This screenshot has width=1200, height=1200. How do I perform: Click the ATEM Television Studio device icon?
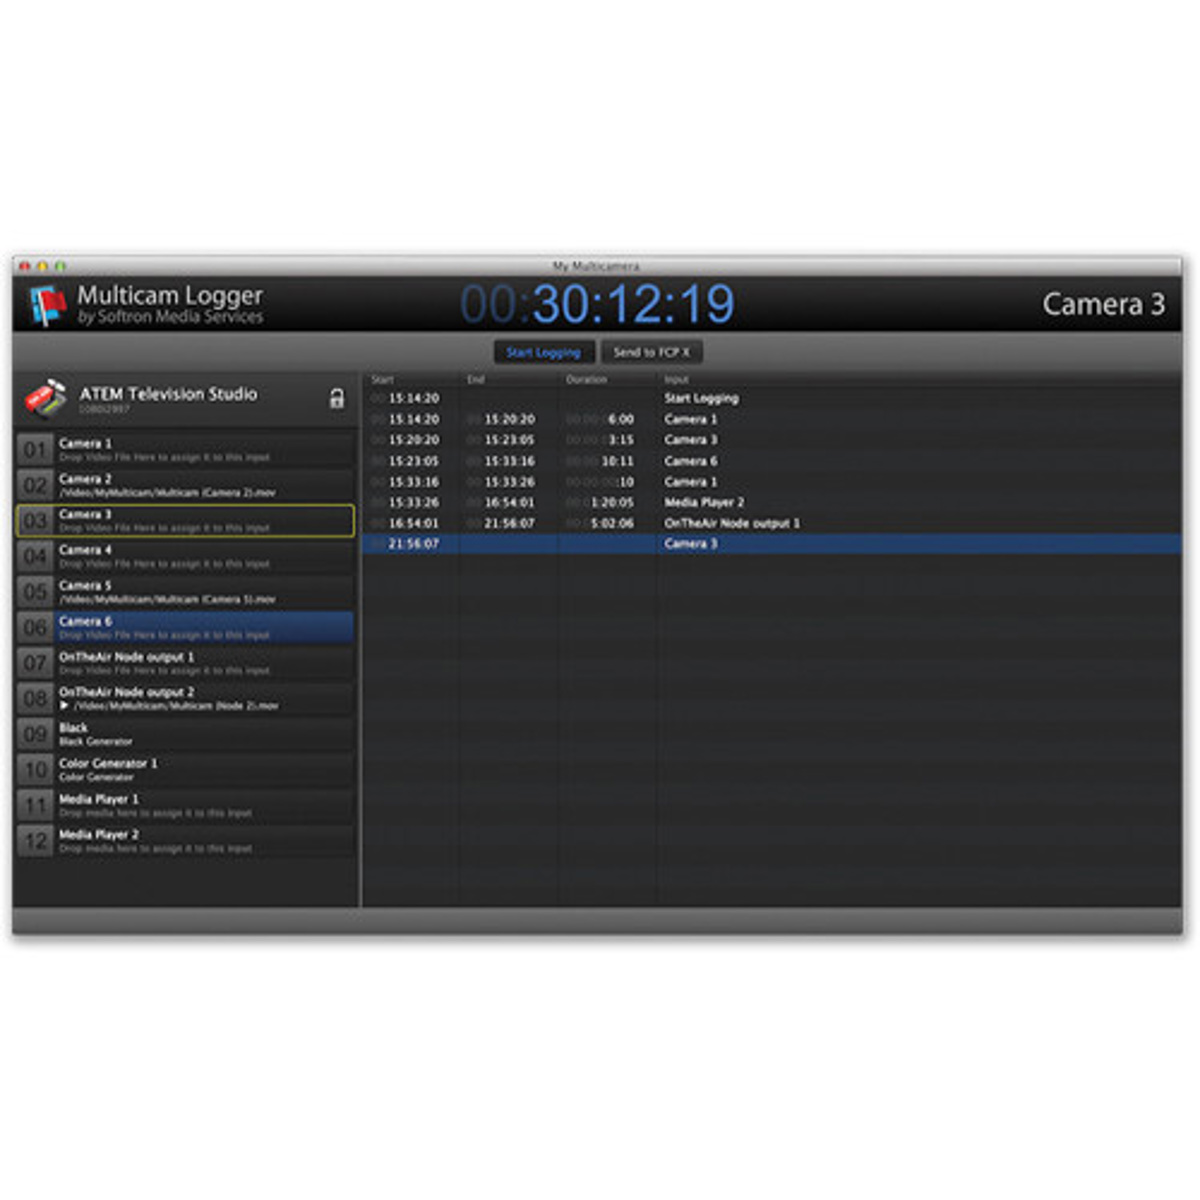pyautogui.click(x=46, y=398)
